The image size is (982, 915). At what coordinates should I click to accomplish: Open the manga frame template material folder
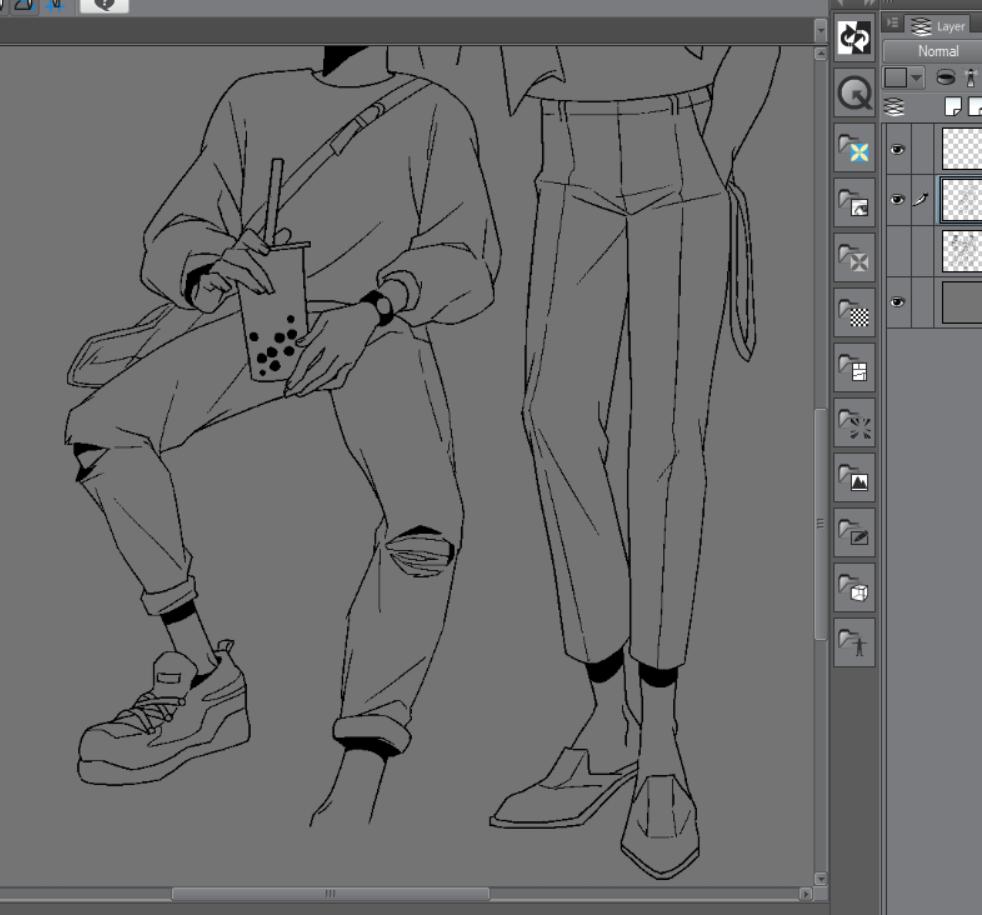coord(854,367)
